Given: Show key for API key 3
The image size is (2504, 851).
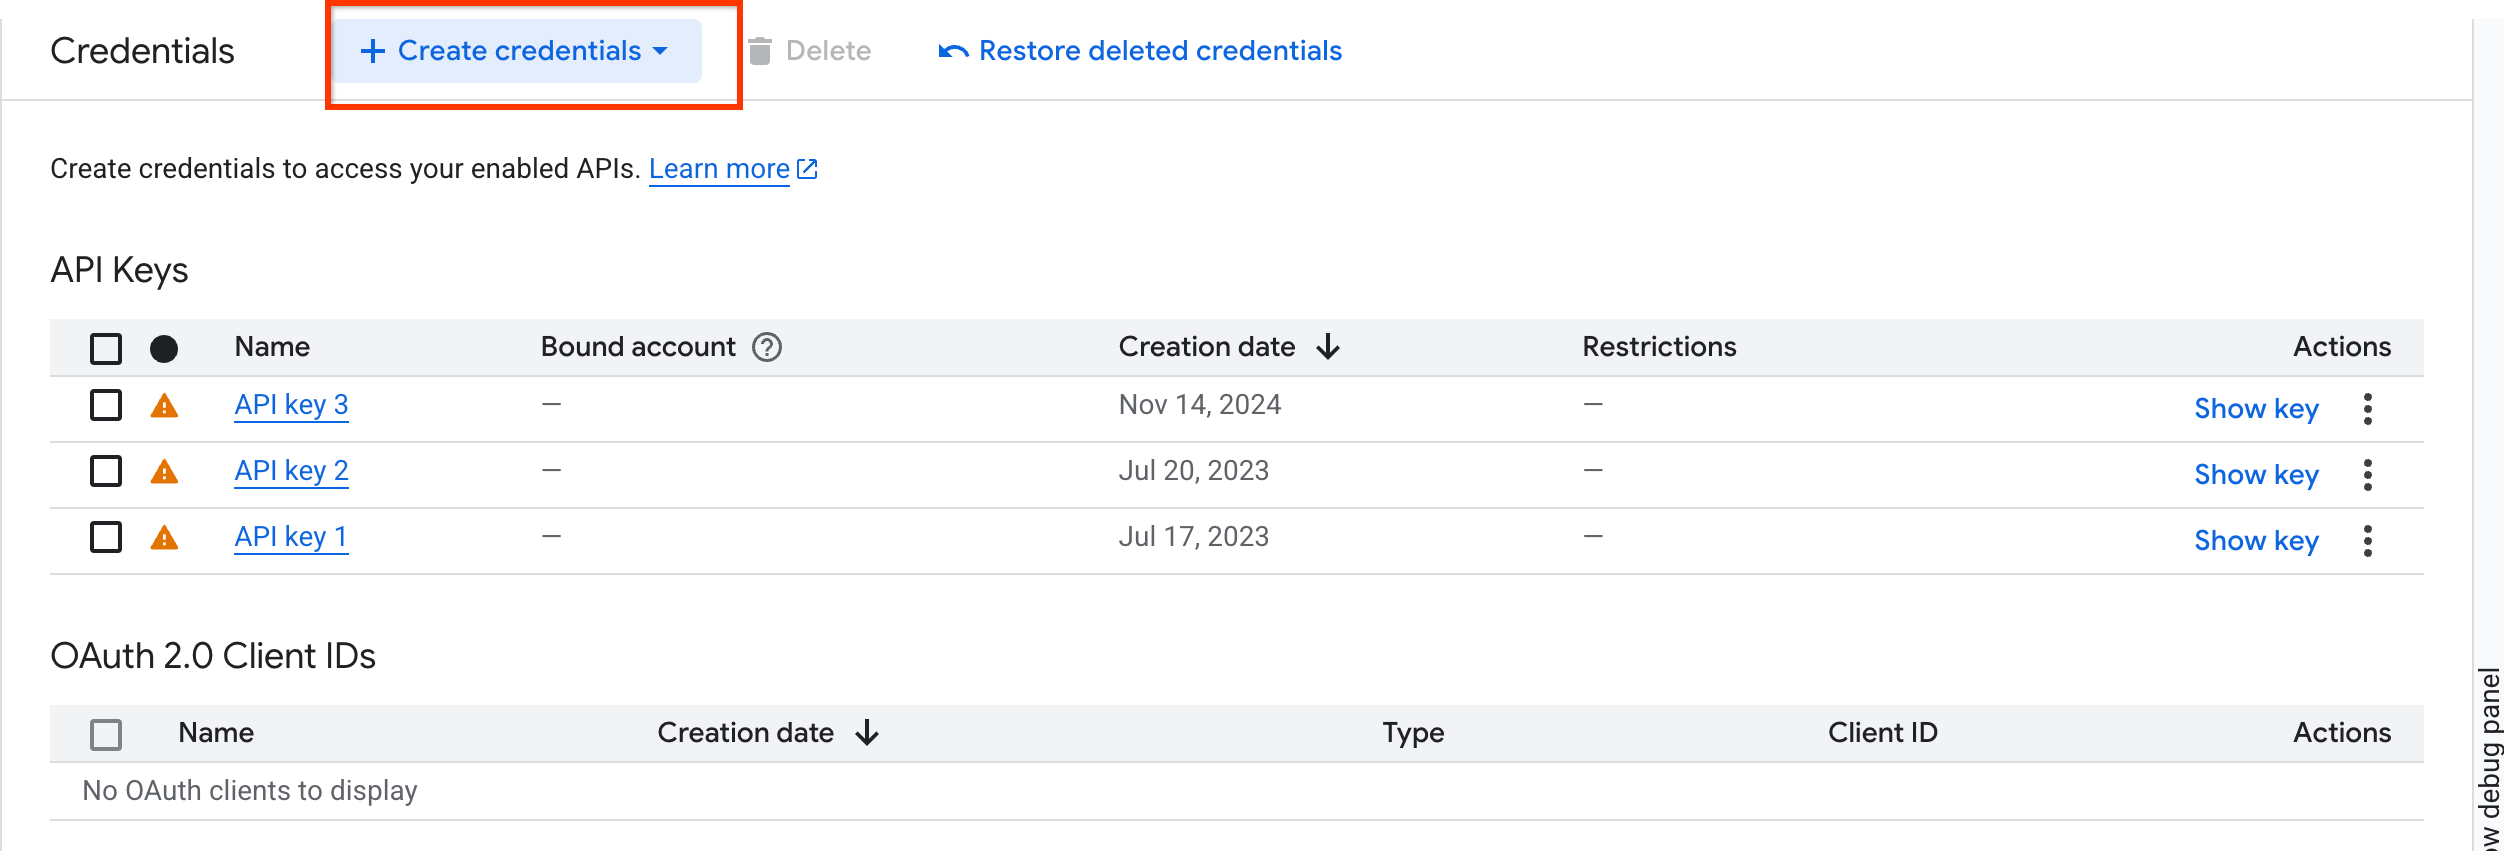Looking at the screenshot, I should point(2256,408).
